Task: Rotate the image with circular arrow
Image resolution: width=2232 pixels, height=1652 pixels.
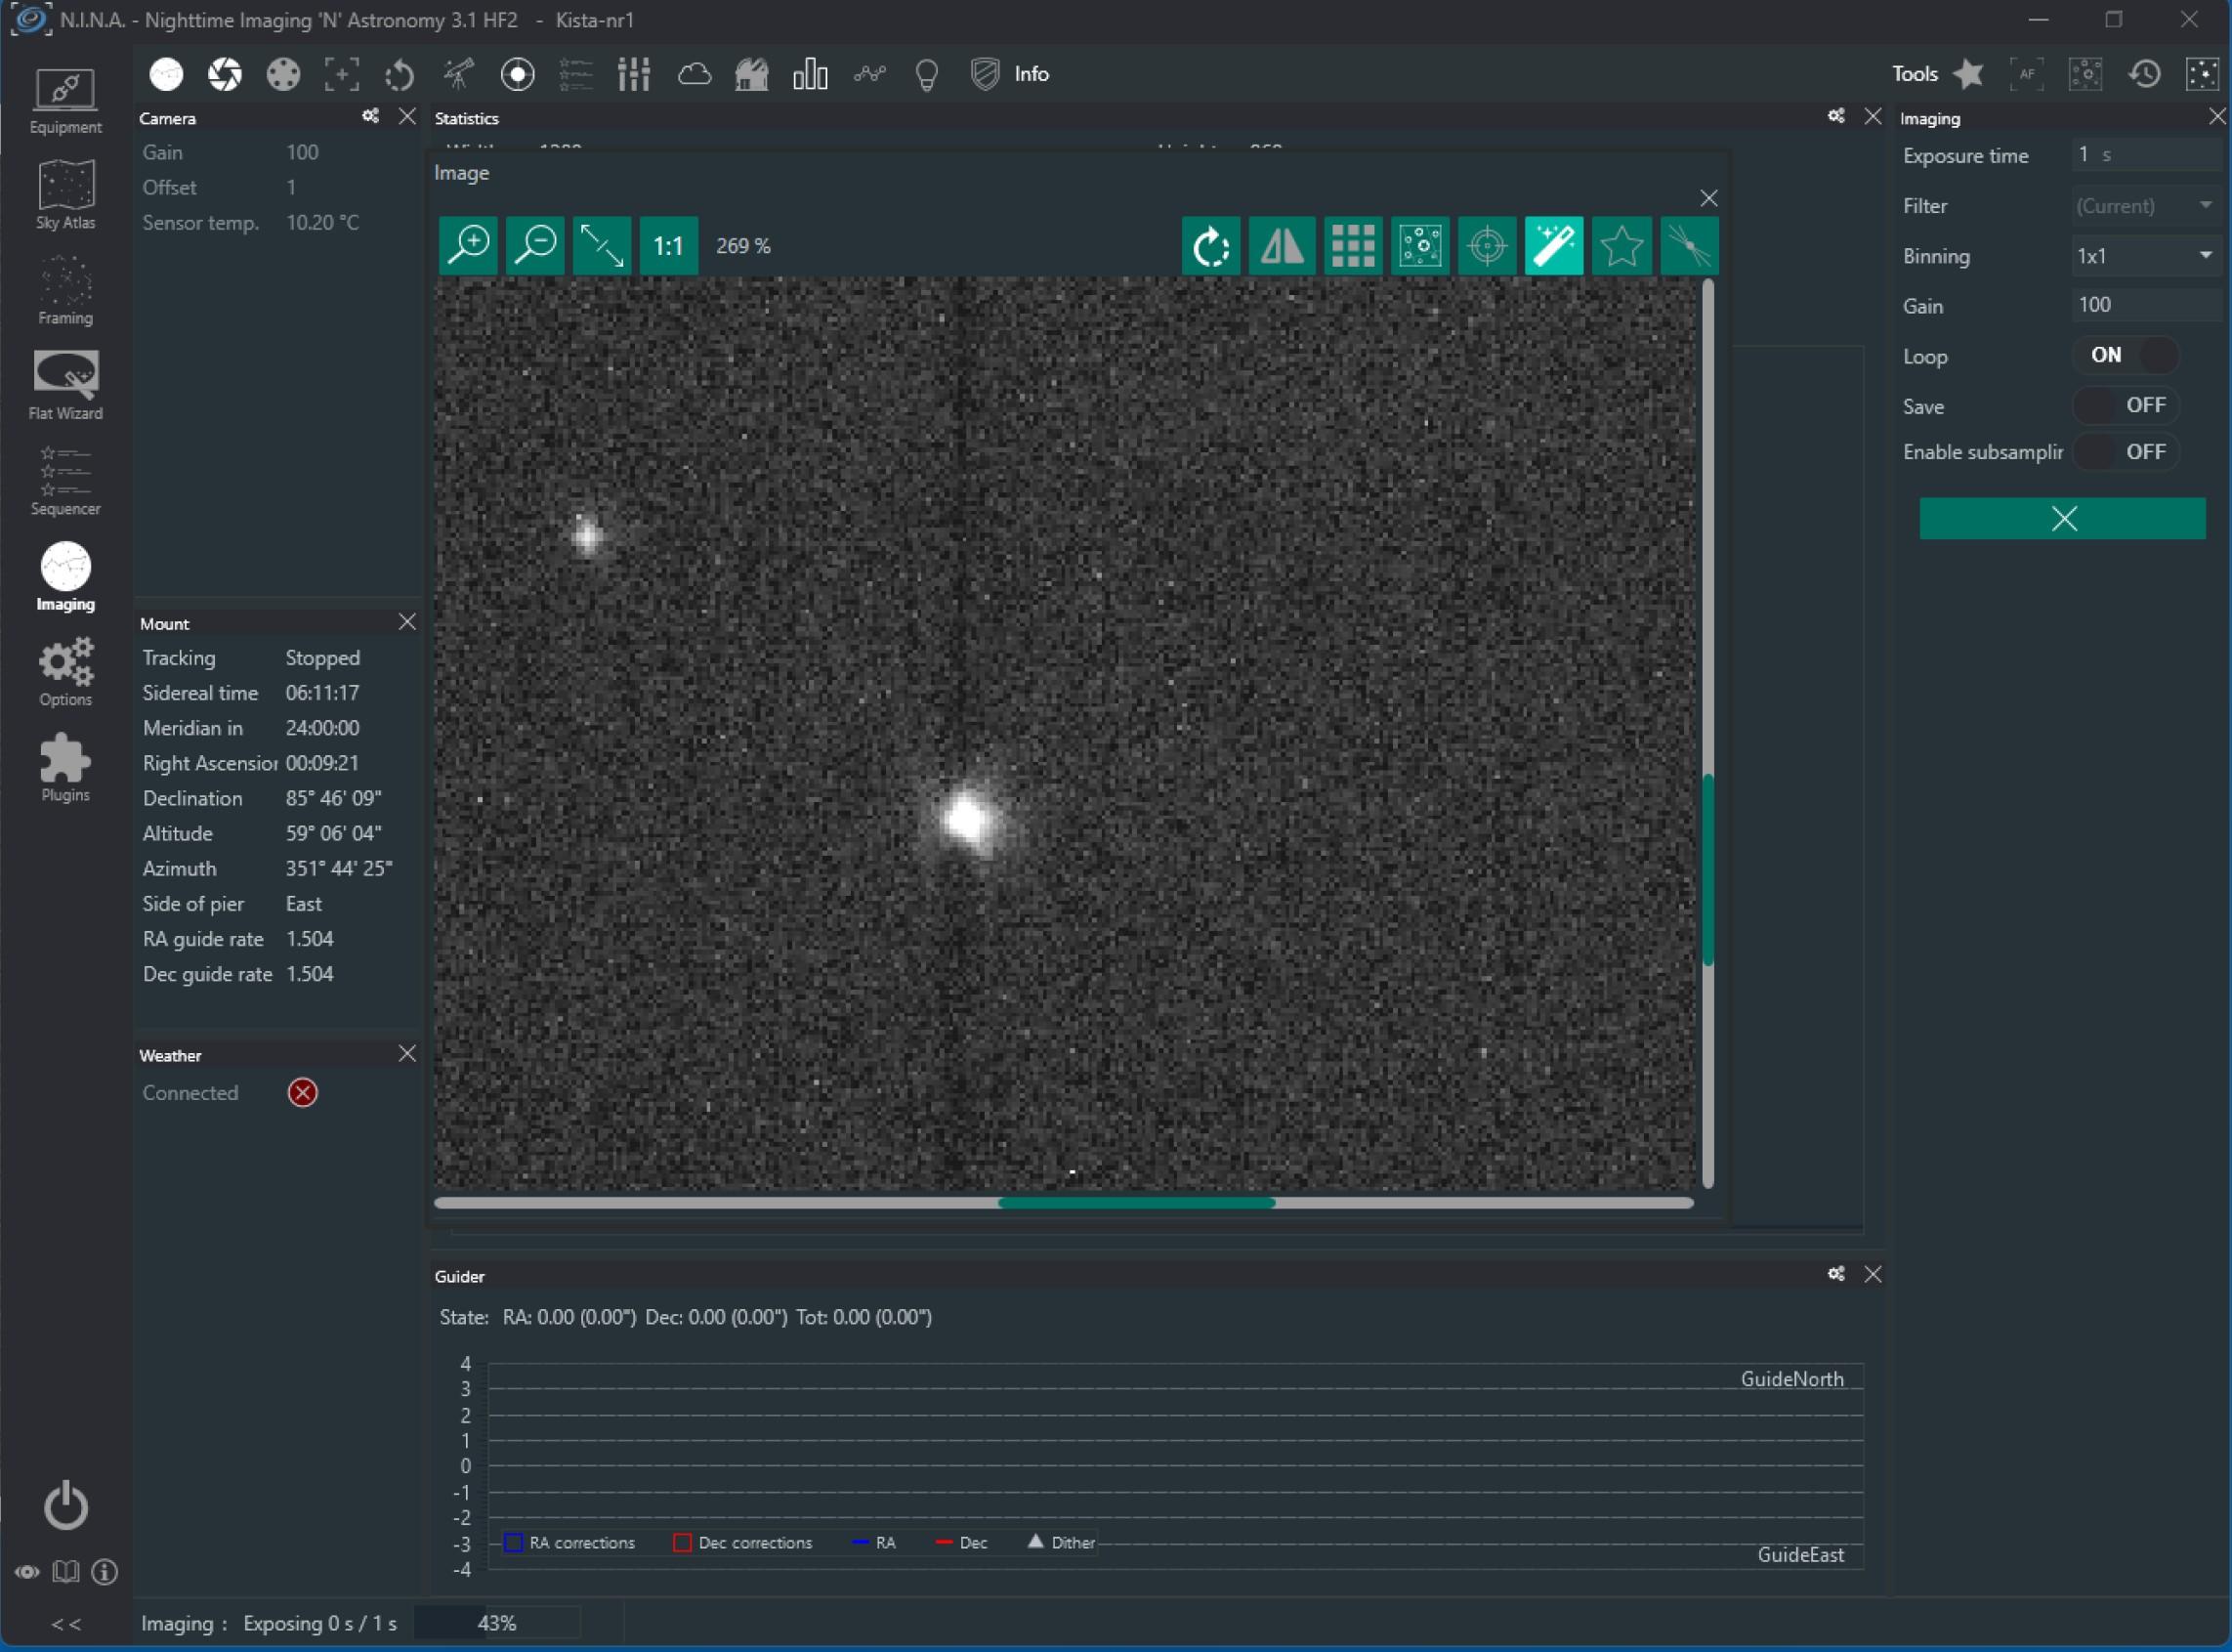Action: click(1211, 246)
